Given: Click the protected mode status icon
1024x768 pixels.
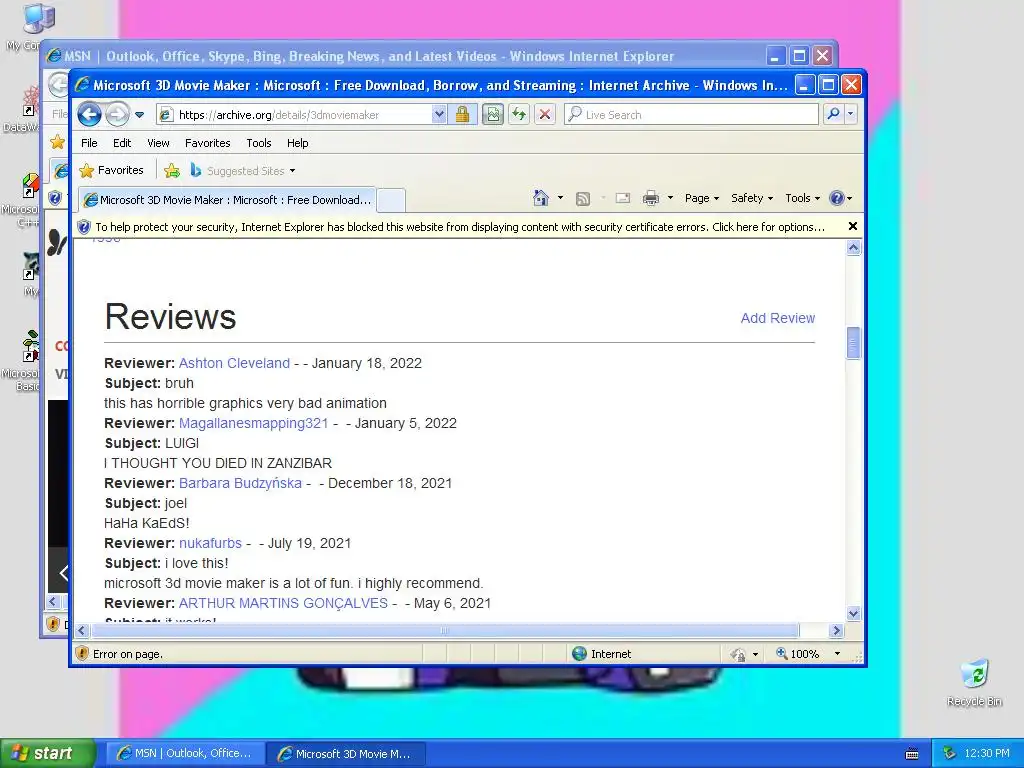Looking at the screenshot, I should [x=738, y=654].
